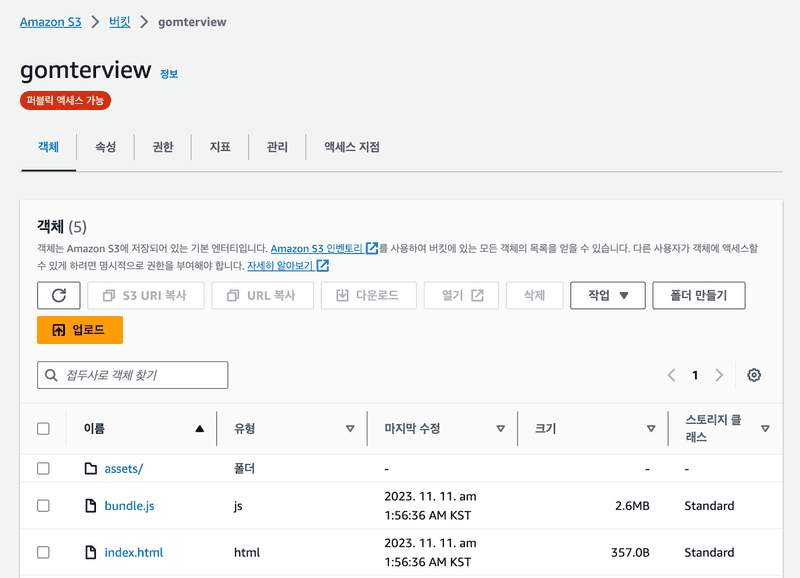Toggle the select-all objects checkbox
The width and height of the screenshot is (800, 578).
(x=43, y=428)
